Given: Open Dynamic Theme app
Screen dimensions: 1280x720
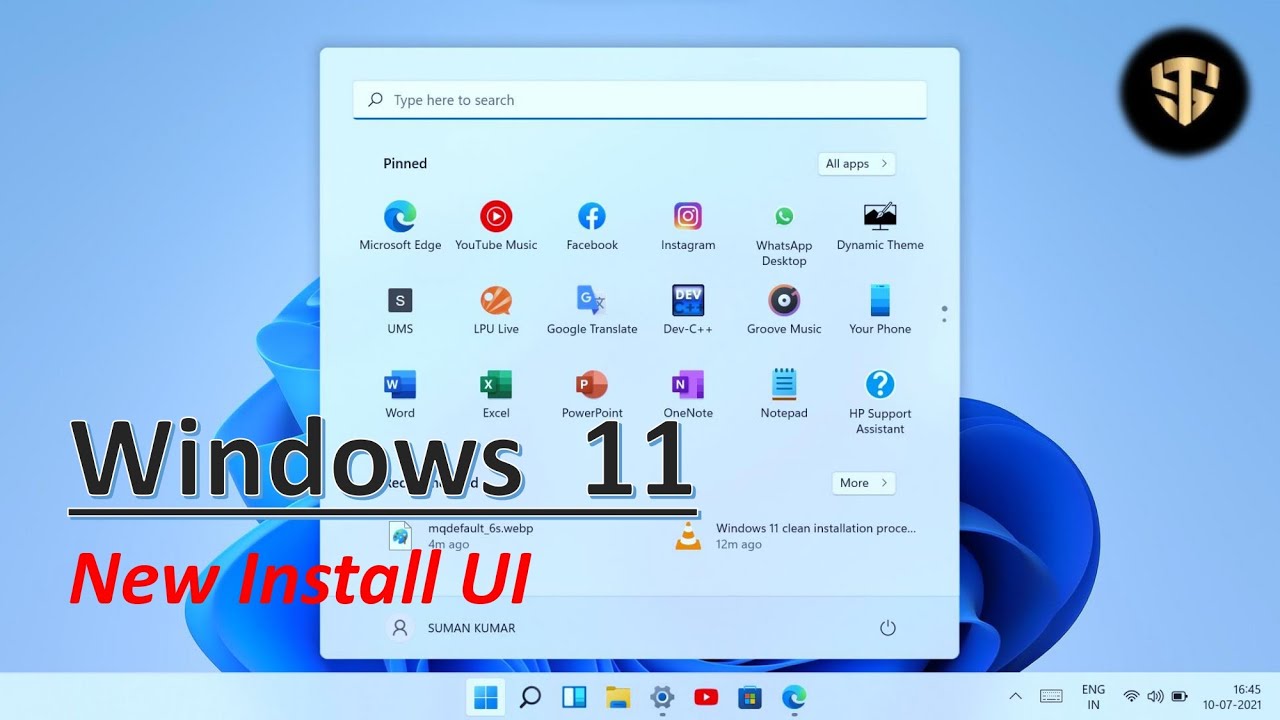Looking at the screenshot, I should tap(880, 227).
